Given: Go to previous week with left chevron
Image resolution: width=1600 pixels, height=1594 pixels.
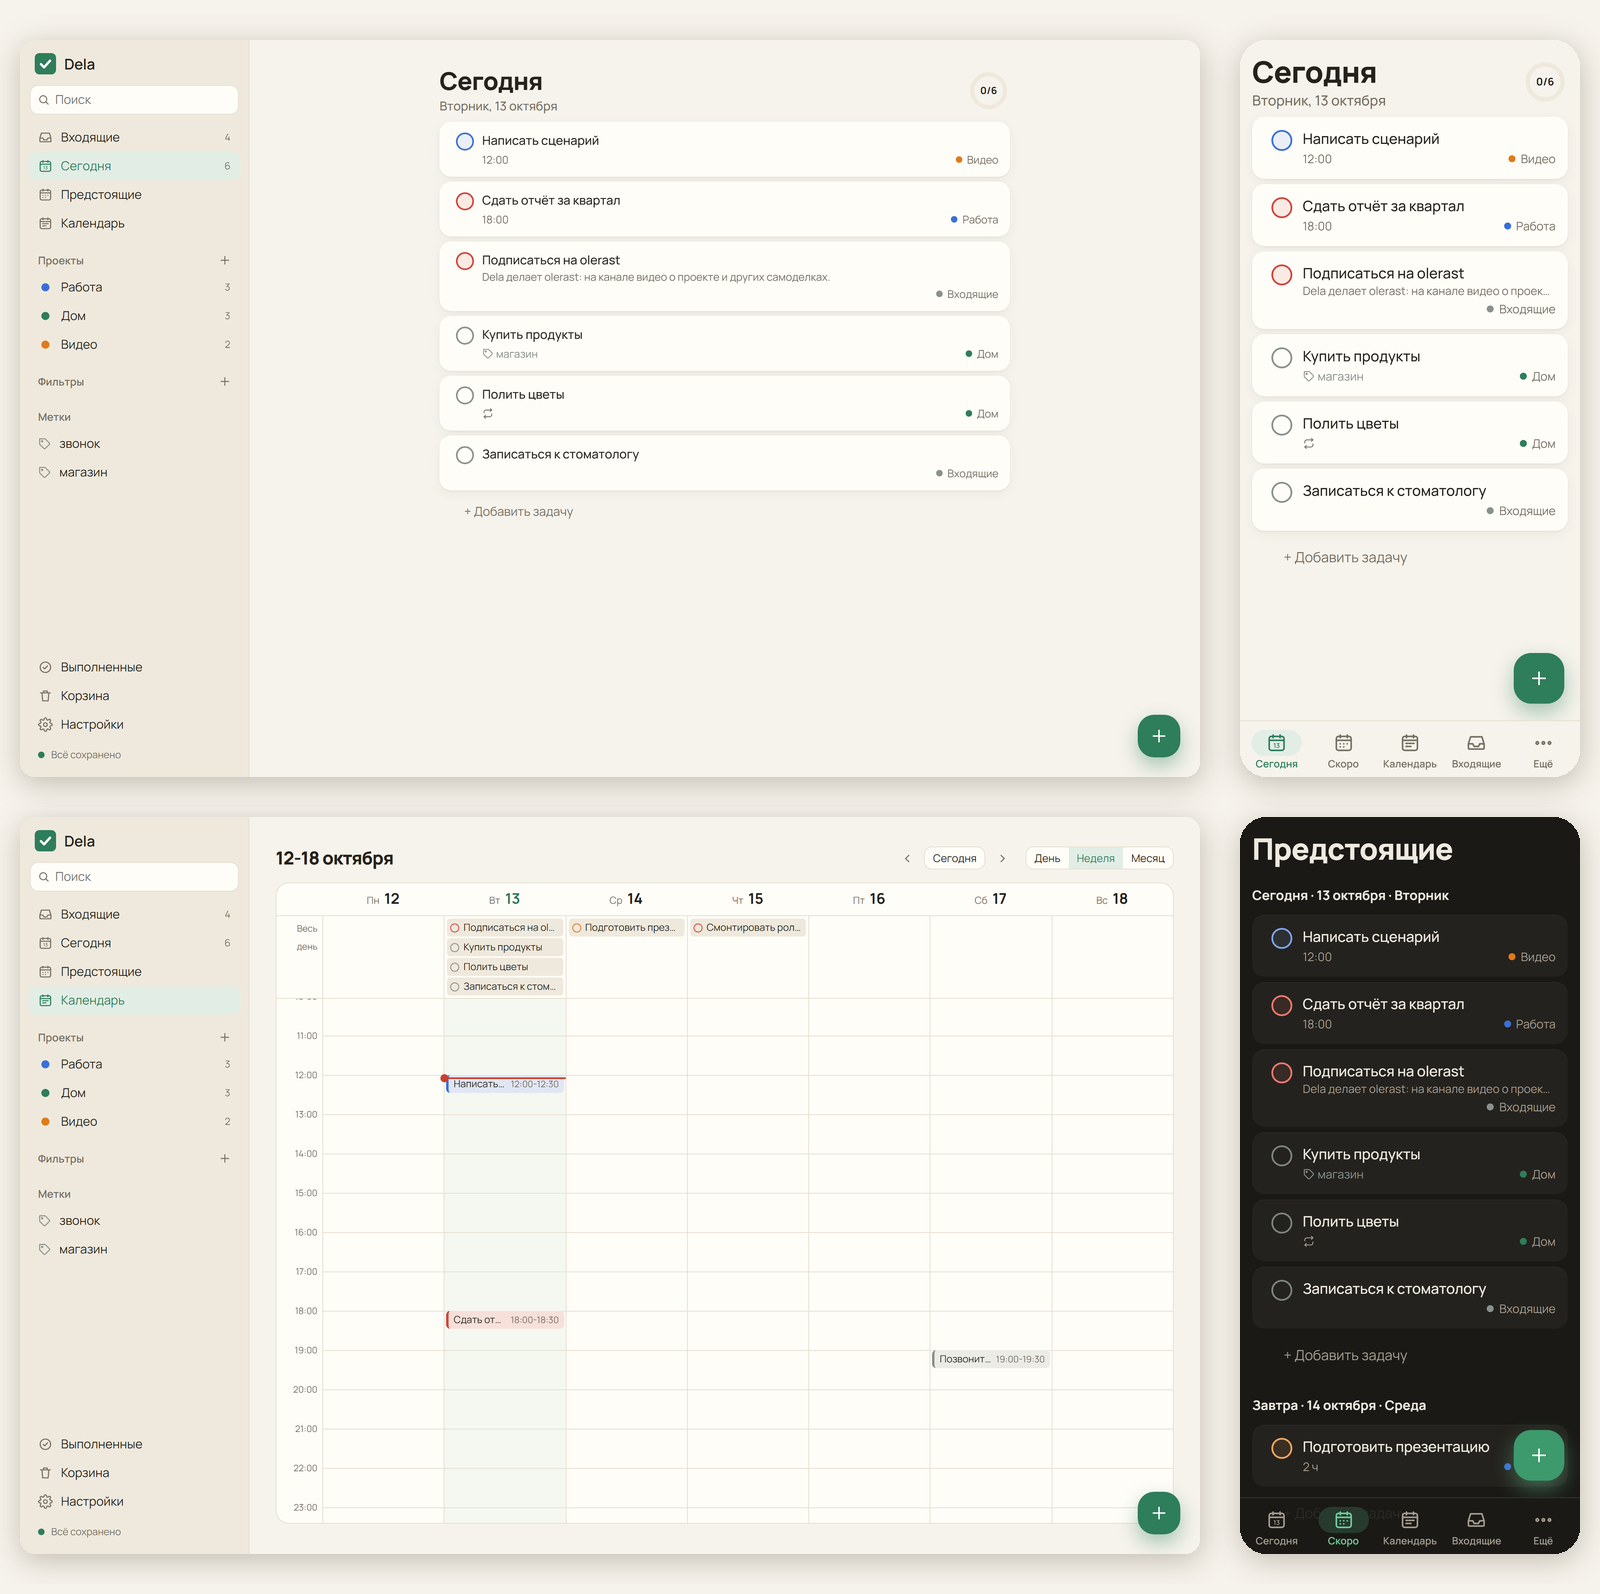Looking at the screenshot, I should pyautogui.click(x=907, y=858).
